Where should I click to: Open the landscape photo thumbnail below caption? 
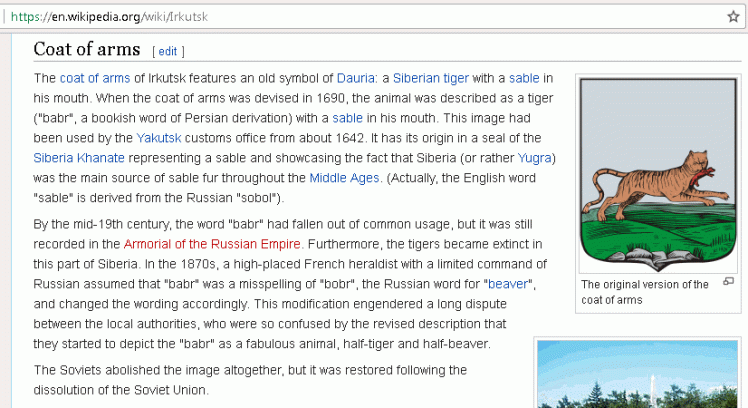pos(637,374)
